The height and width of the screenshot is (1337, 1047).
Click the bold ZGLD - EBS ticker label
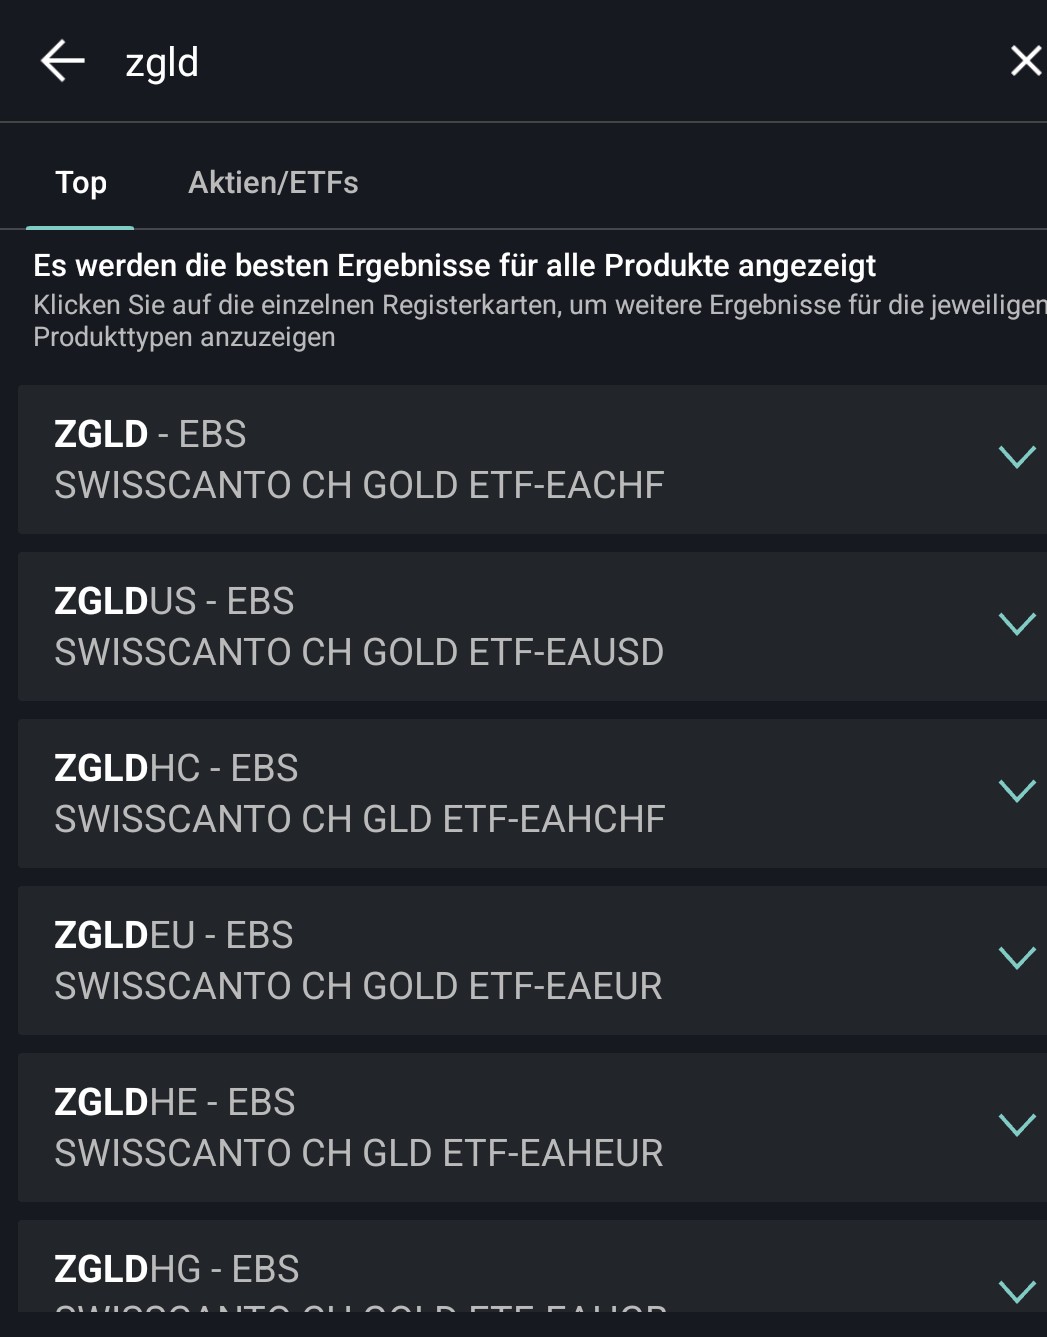tap(150, 435)
